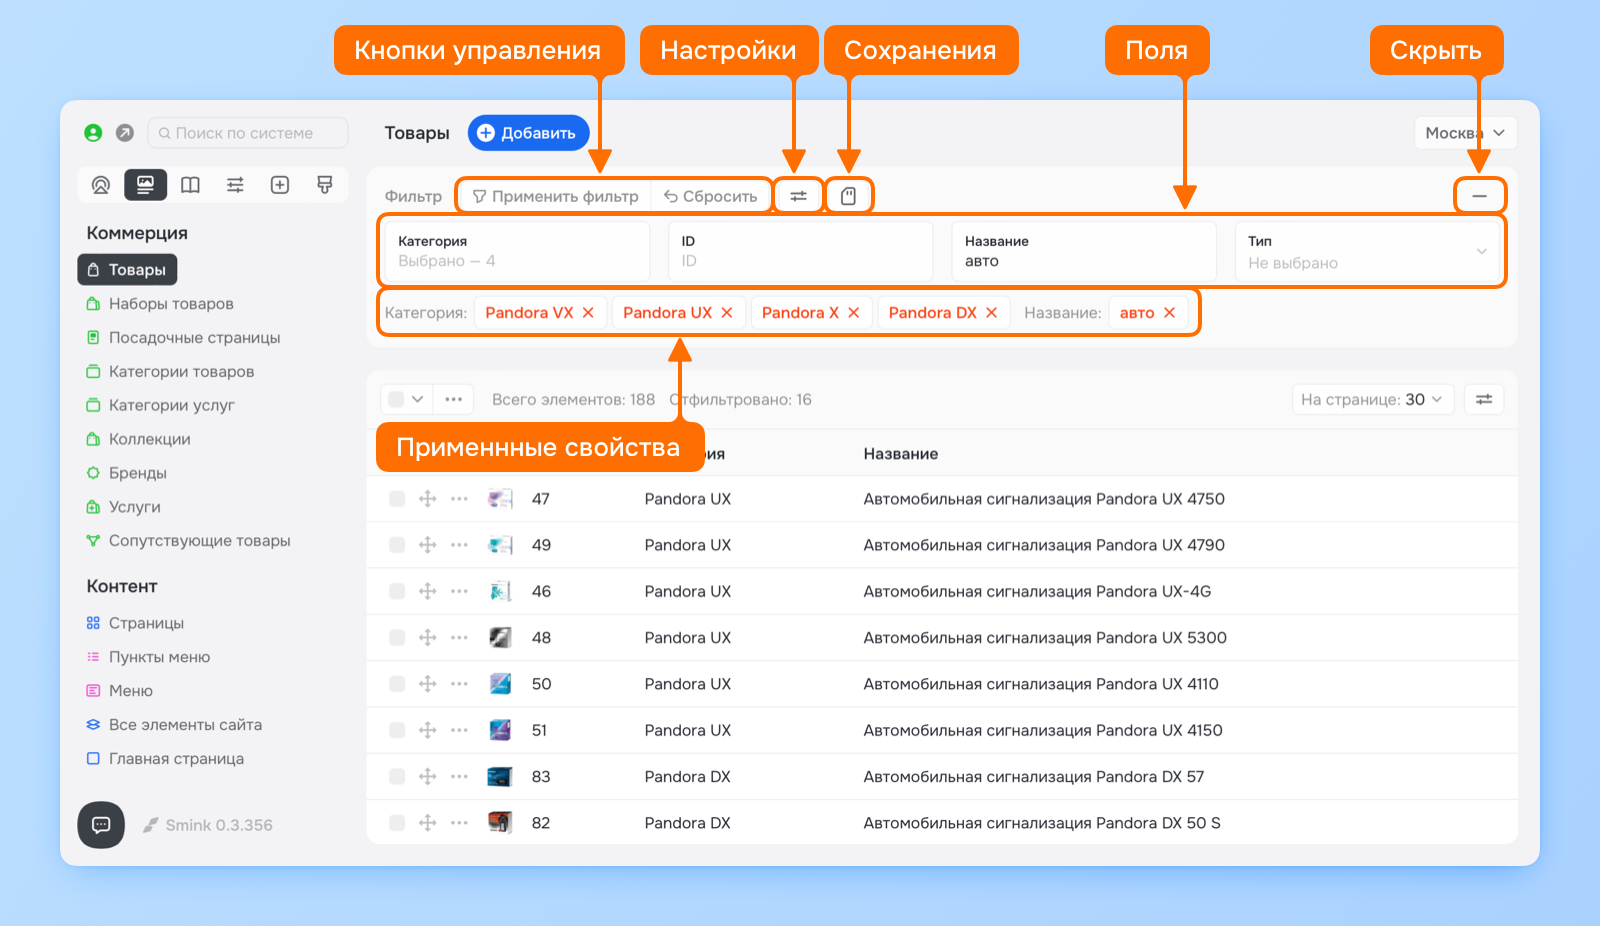1600x926 pixels.
Task: Open Коллекции menu item
Action: [x=138, y=439]
